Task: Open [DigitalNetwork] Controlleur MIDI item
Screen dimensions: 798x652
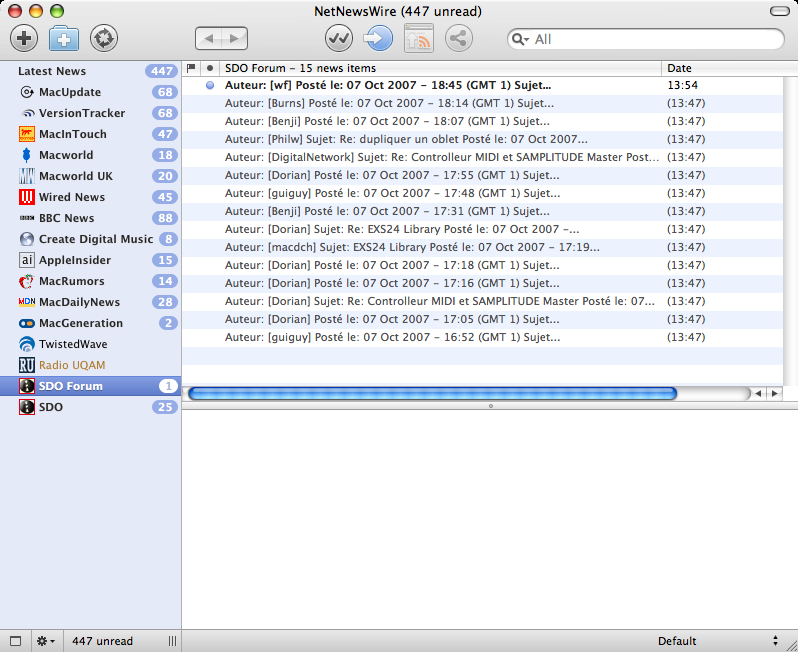Action: pos(482,157)
